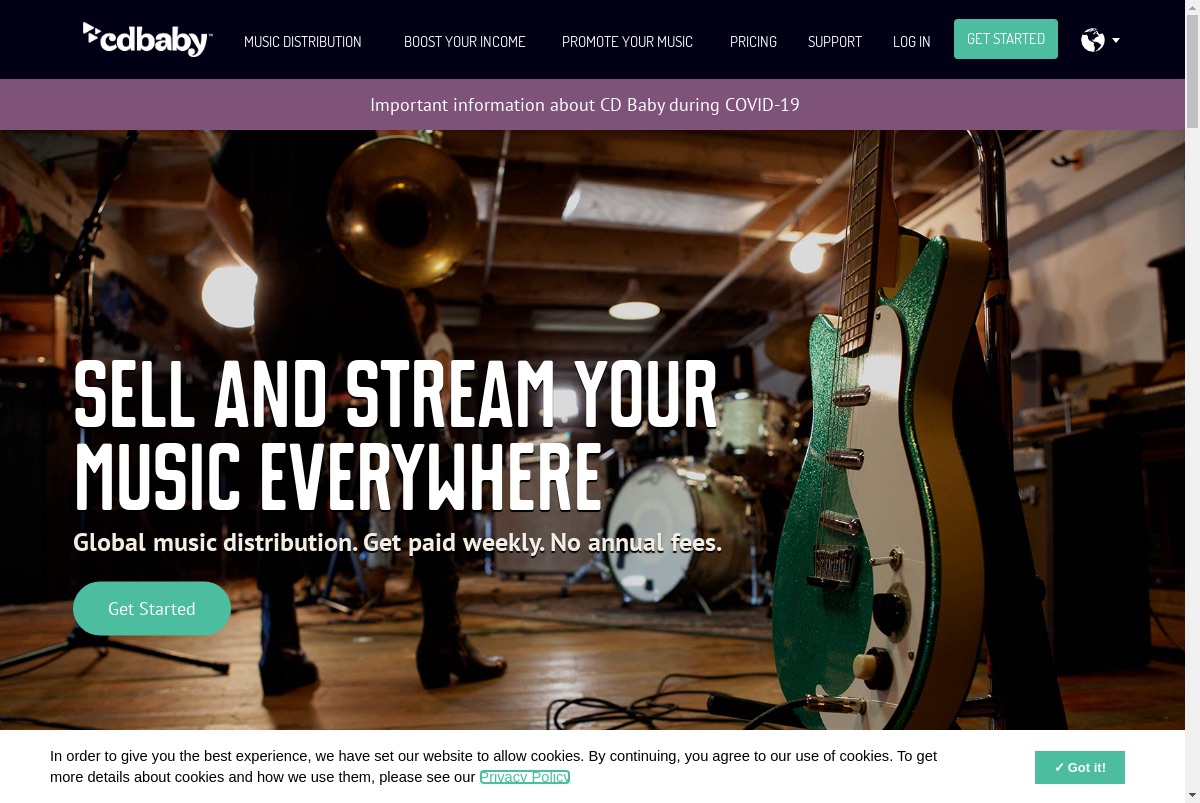
Task: Open the Boost Your Income menu
Action: click(x=465, y=41)
